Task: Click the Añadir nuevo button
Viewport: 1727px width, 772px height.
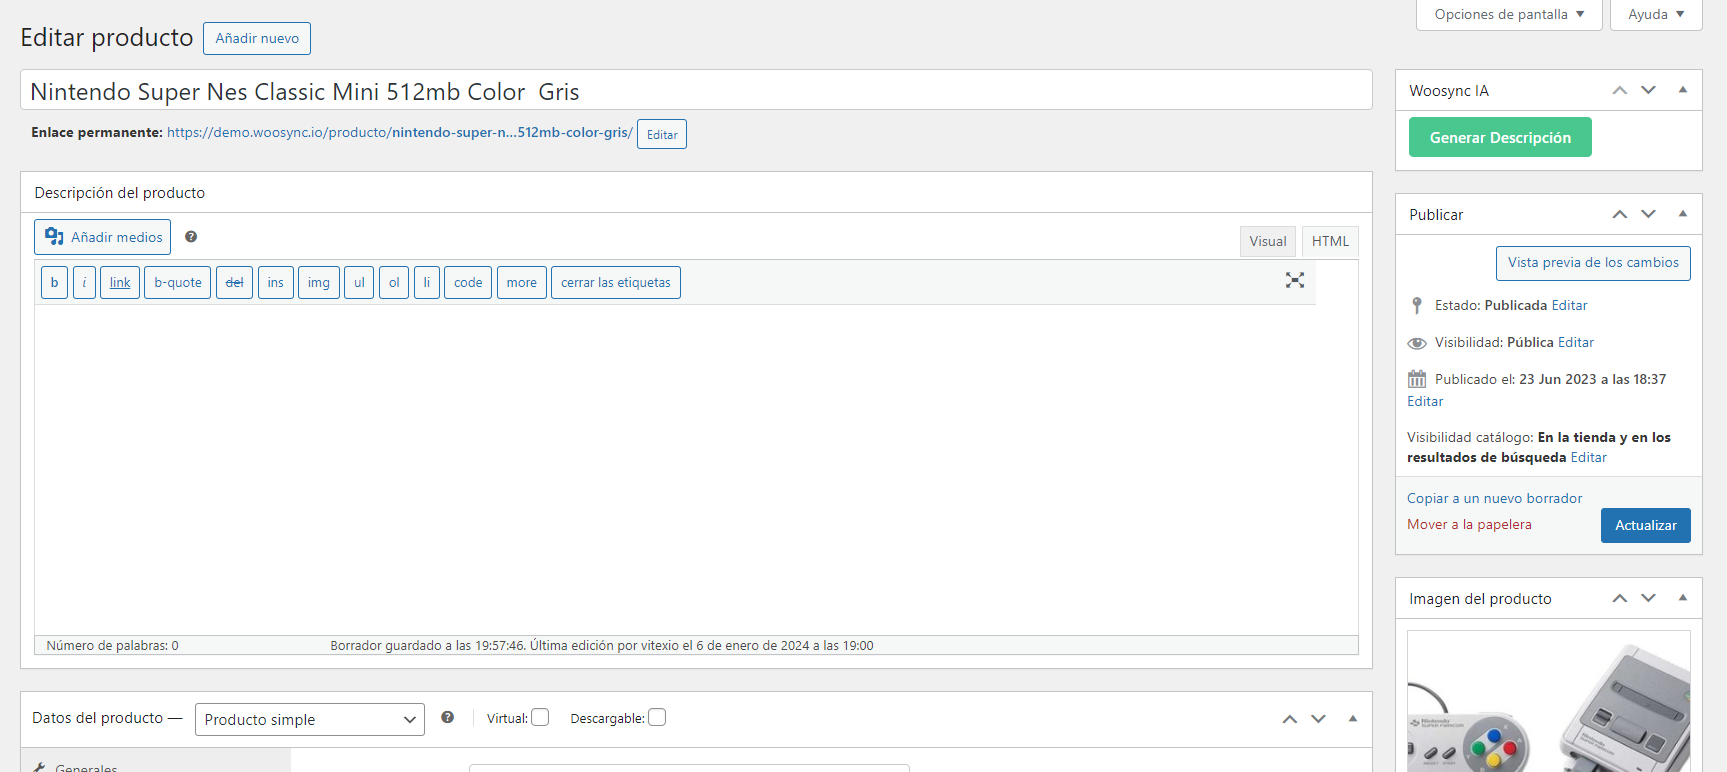Action: pyautogui.click(x=257, y=38)
